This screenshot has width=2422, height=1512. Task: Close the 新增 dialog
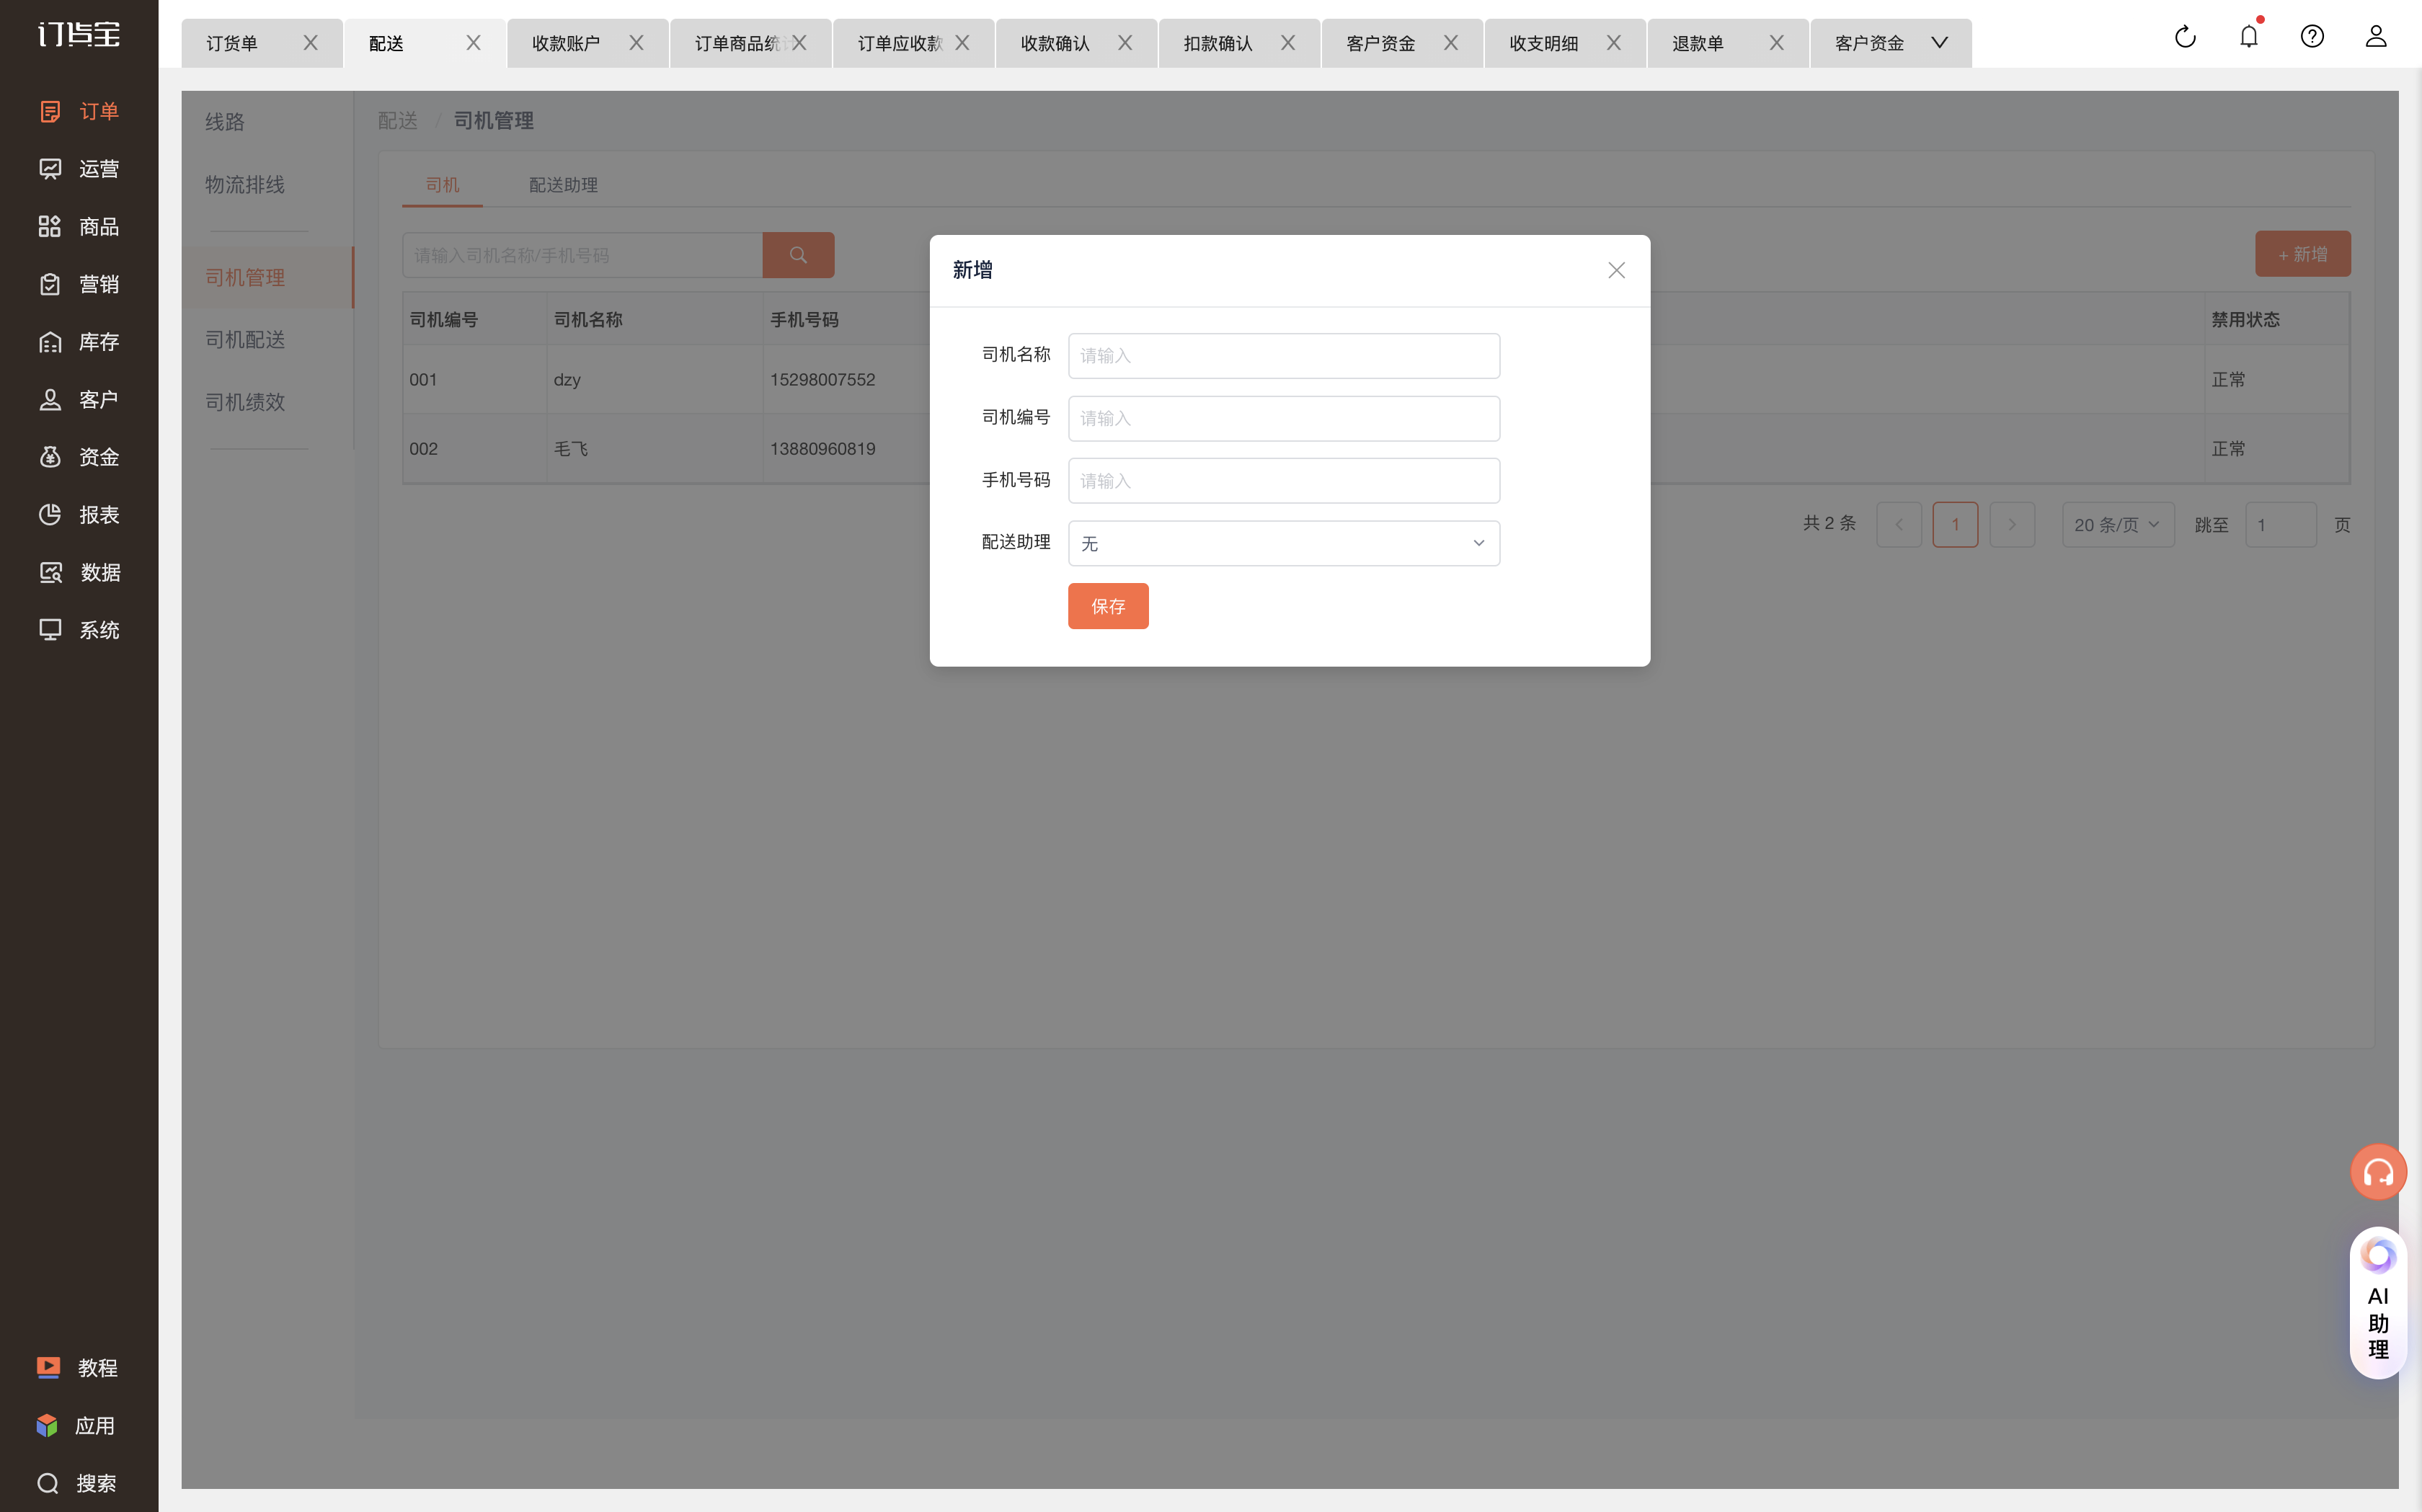click(x=1616, y=270)
